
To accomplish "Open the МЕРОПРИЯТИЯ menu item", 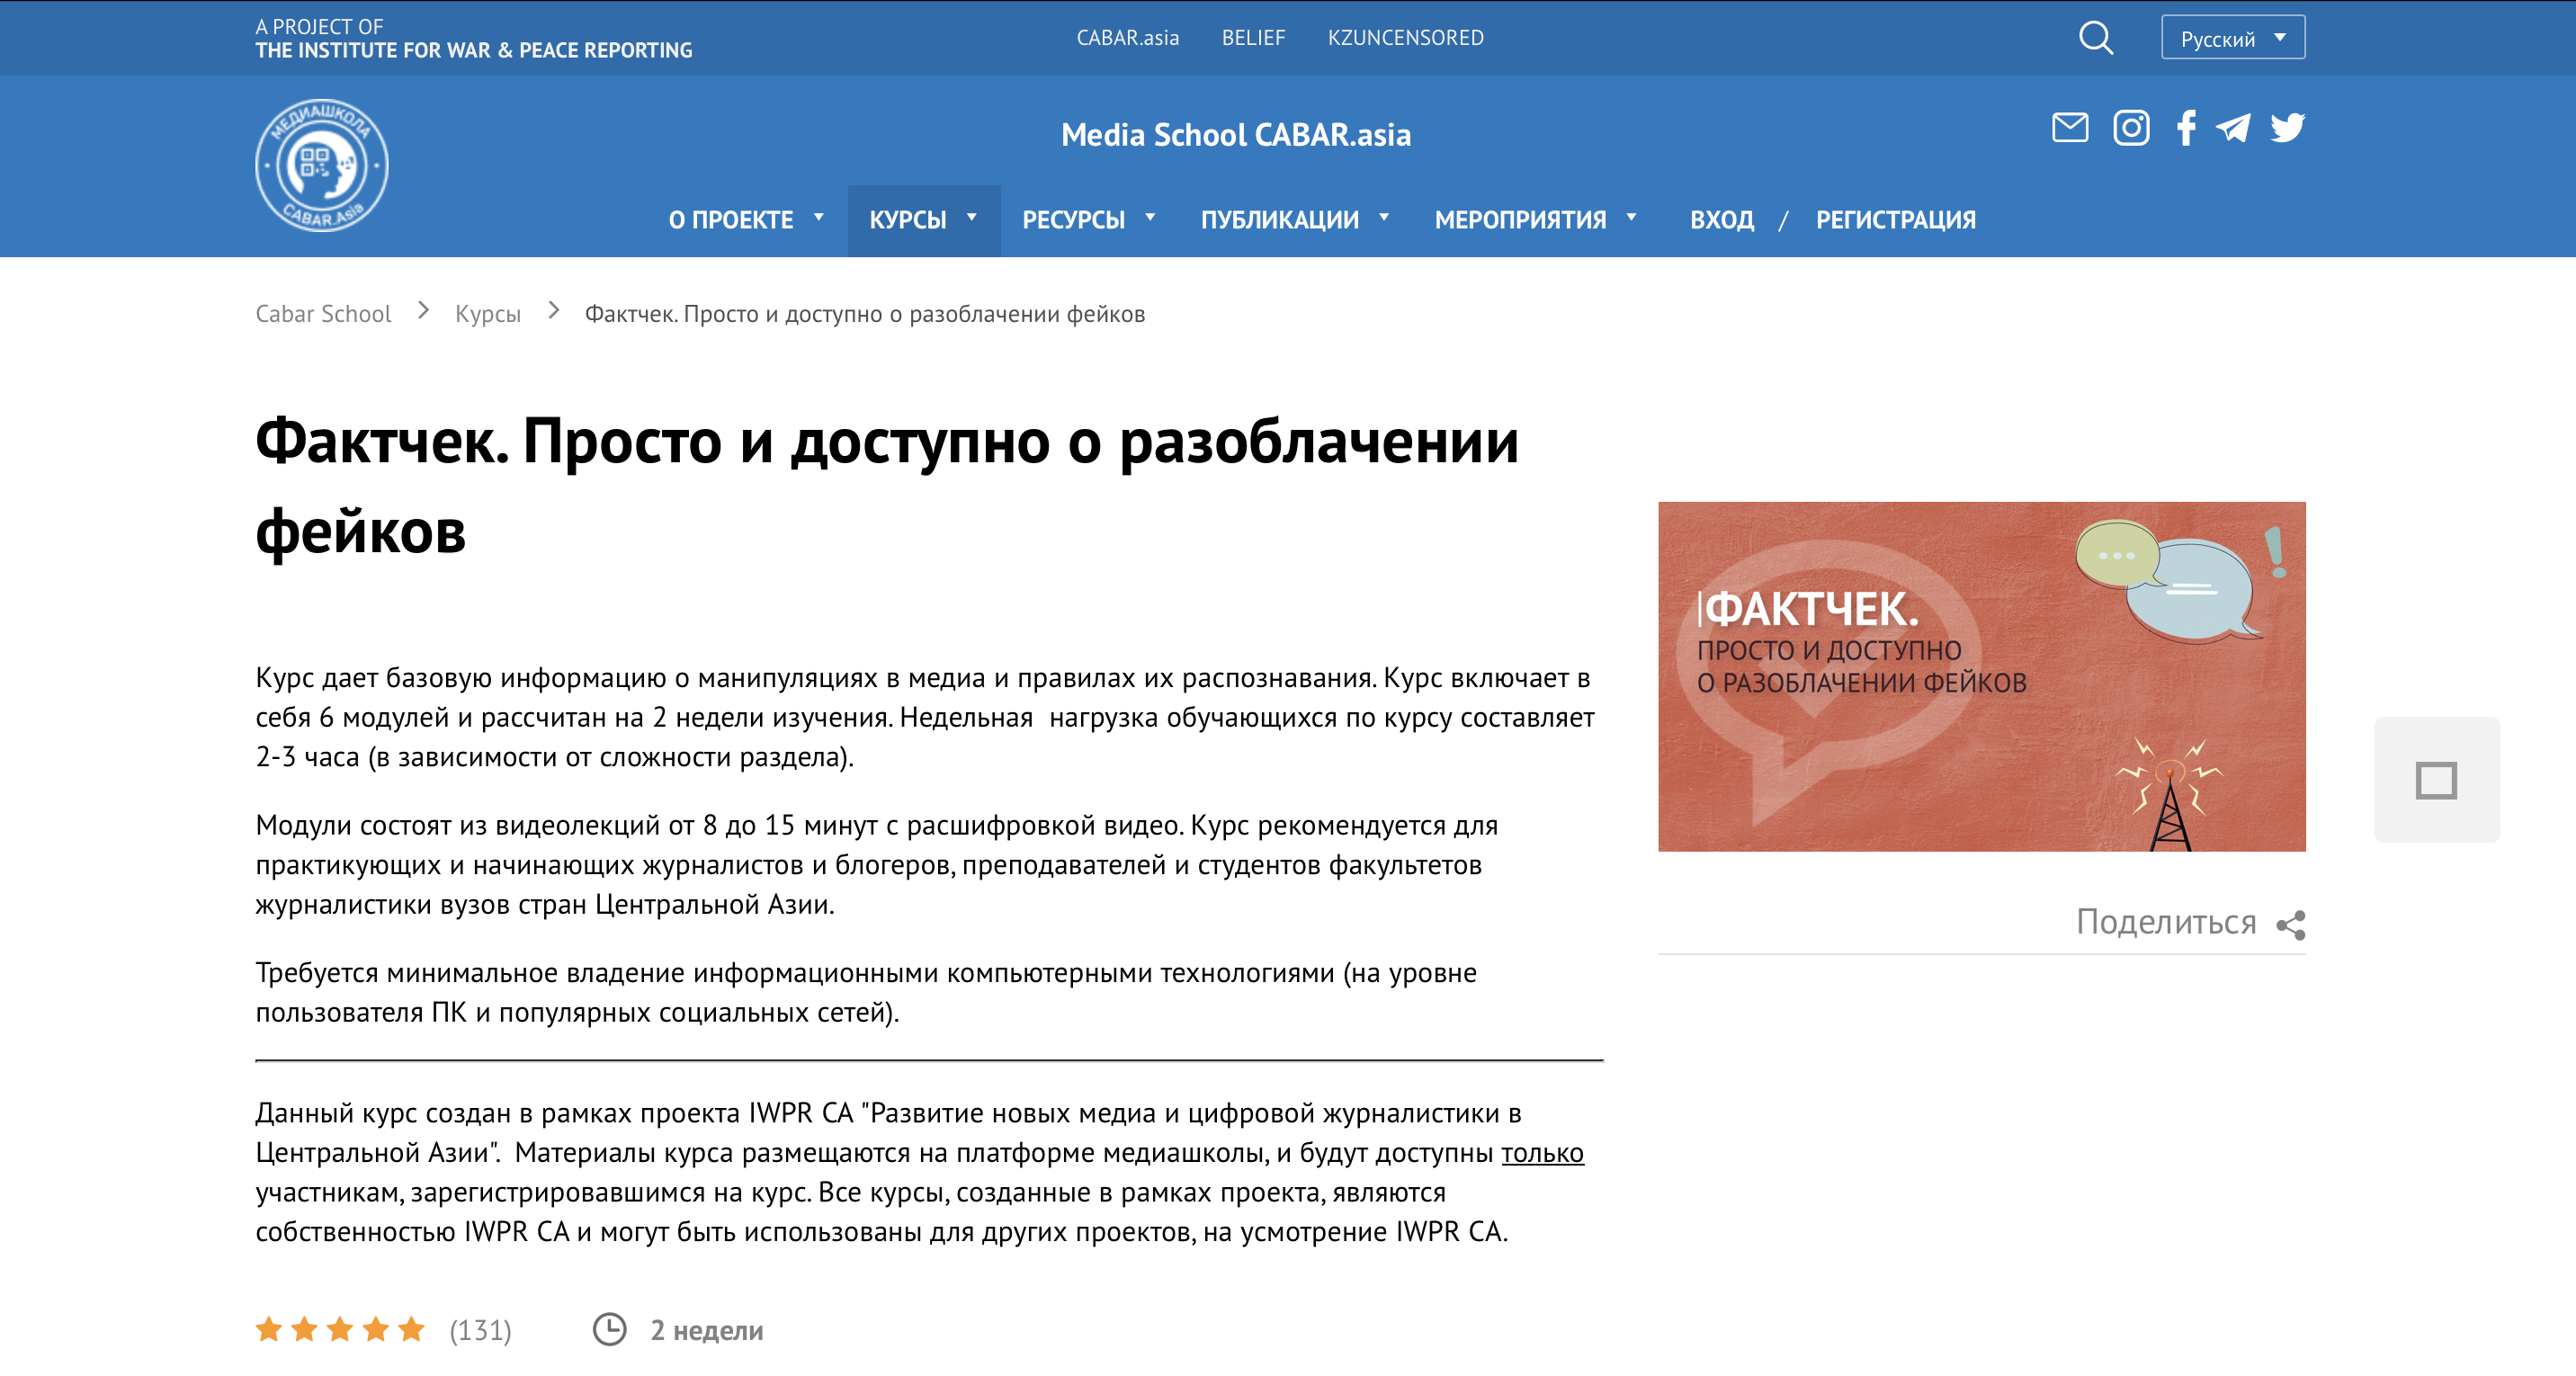I will (x=1534, y=220).
